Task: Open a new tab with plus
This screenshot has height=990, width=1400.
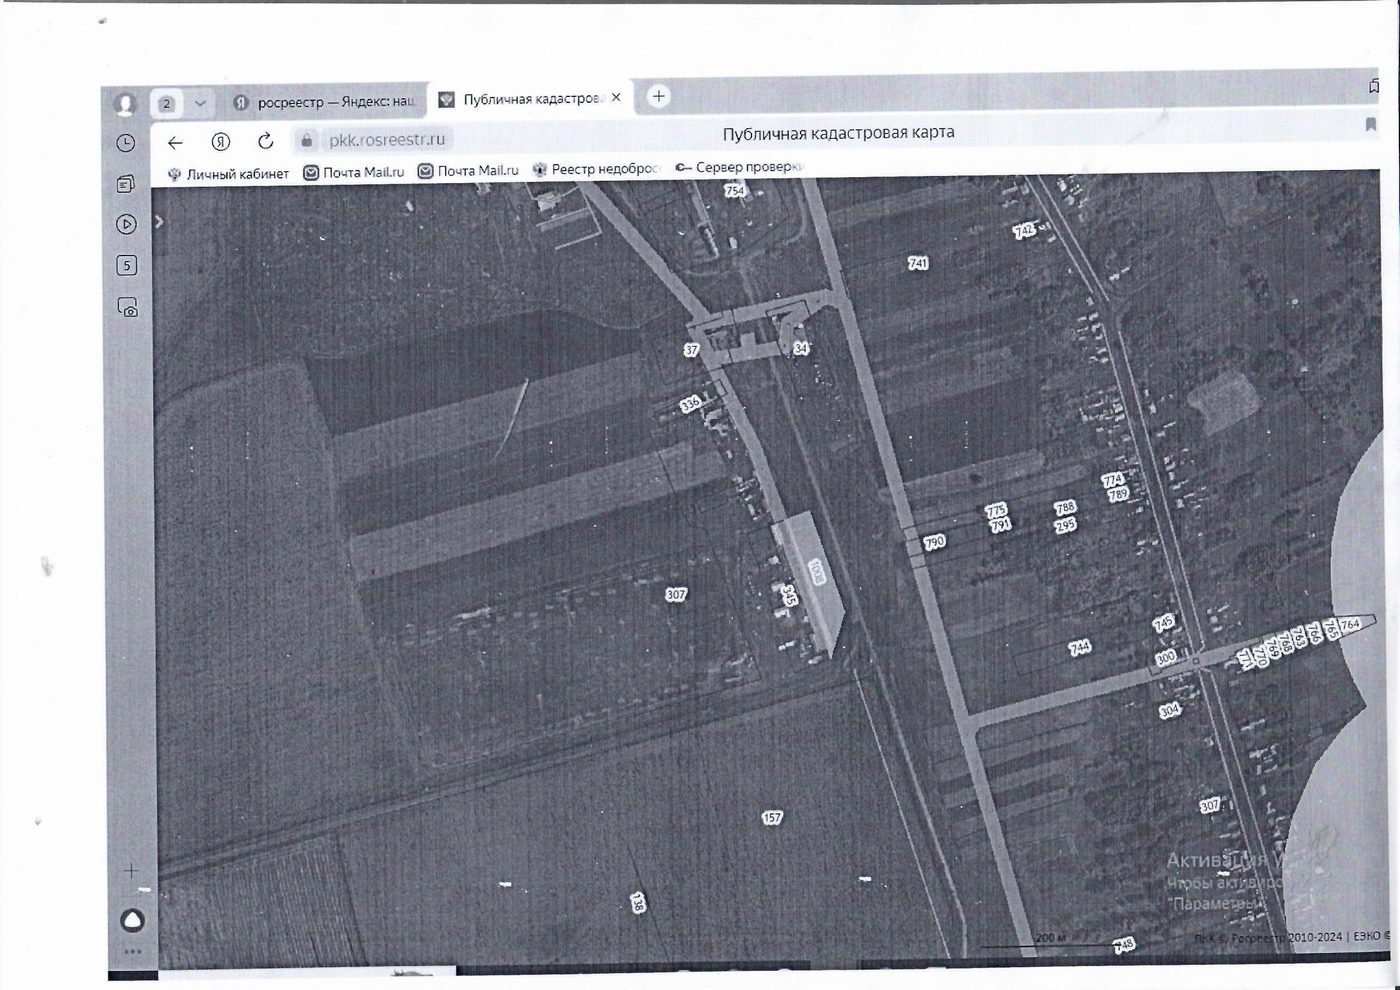Action: point(658,96)
